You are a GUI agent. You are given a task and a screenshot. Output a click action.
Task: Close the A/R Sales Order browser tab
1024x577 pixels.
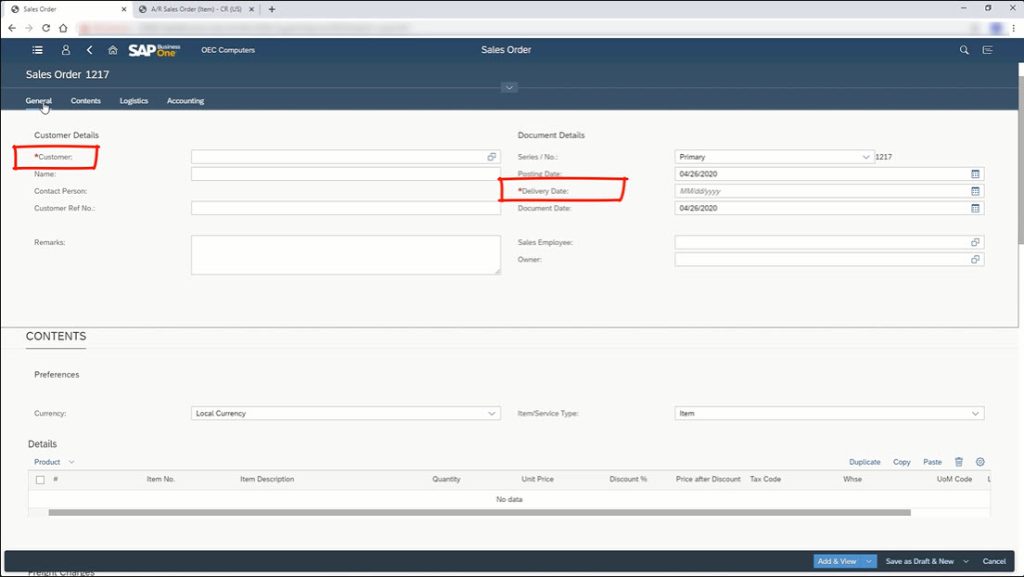[x=251, y=9]
